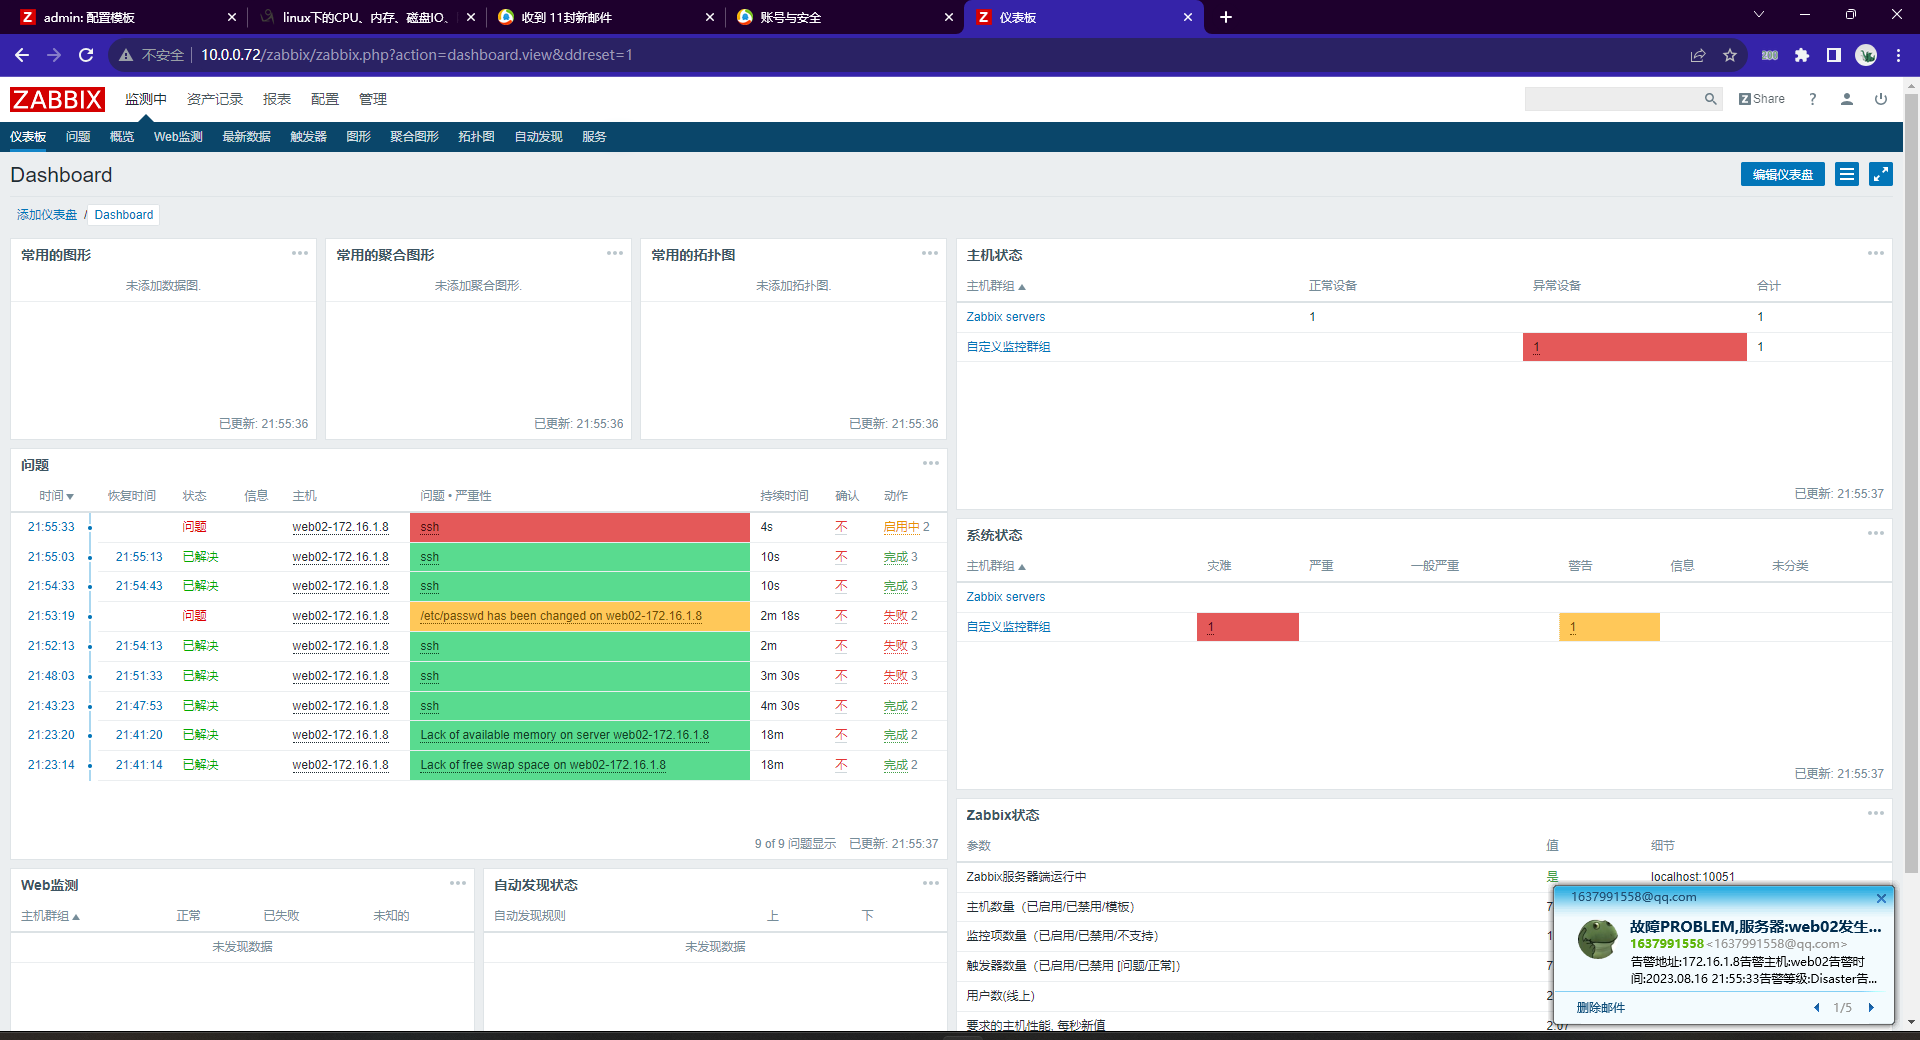Open the 配置 main menu
This screenshot has height=1040, width=1920.
[x=325, y=99]
